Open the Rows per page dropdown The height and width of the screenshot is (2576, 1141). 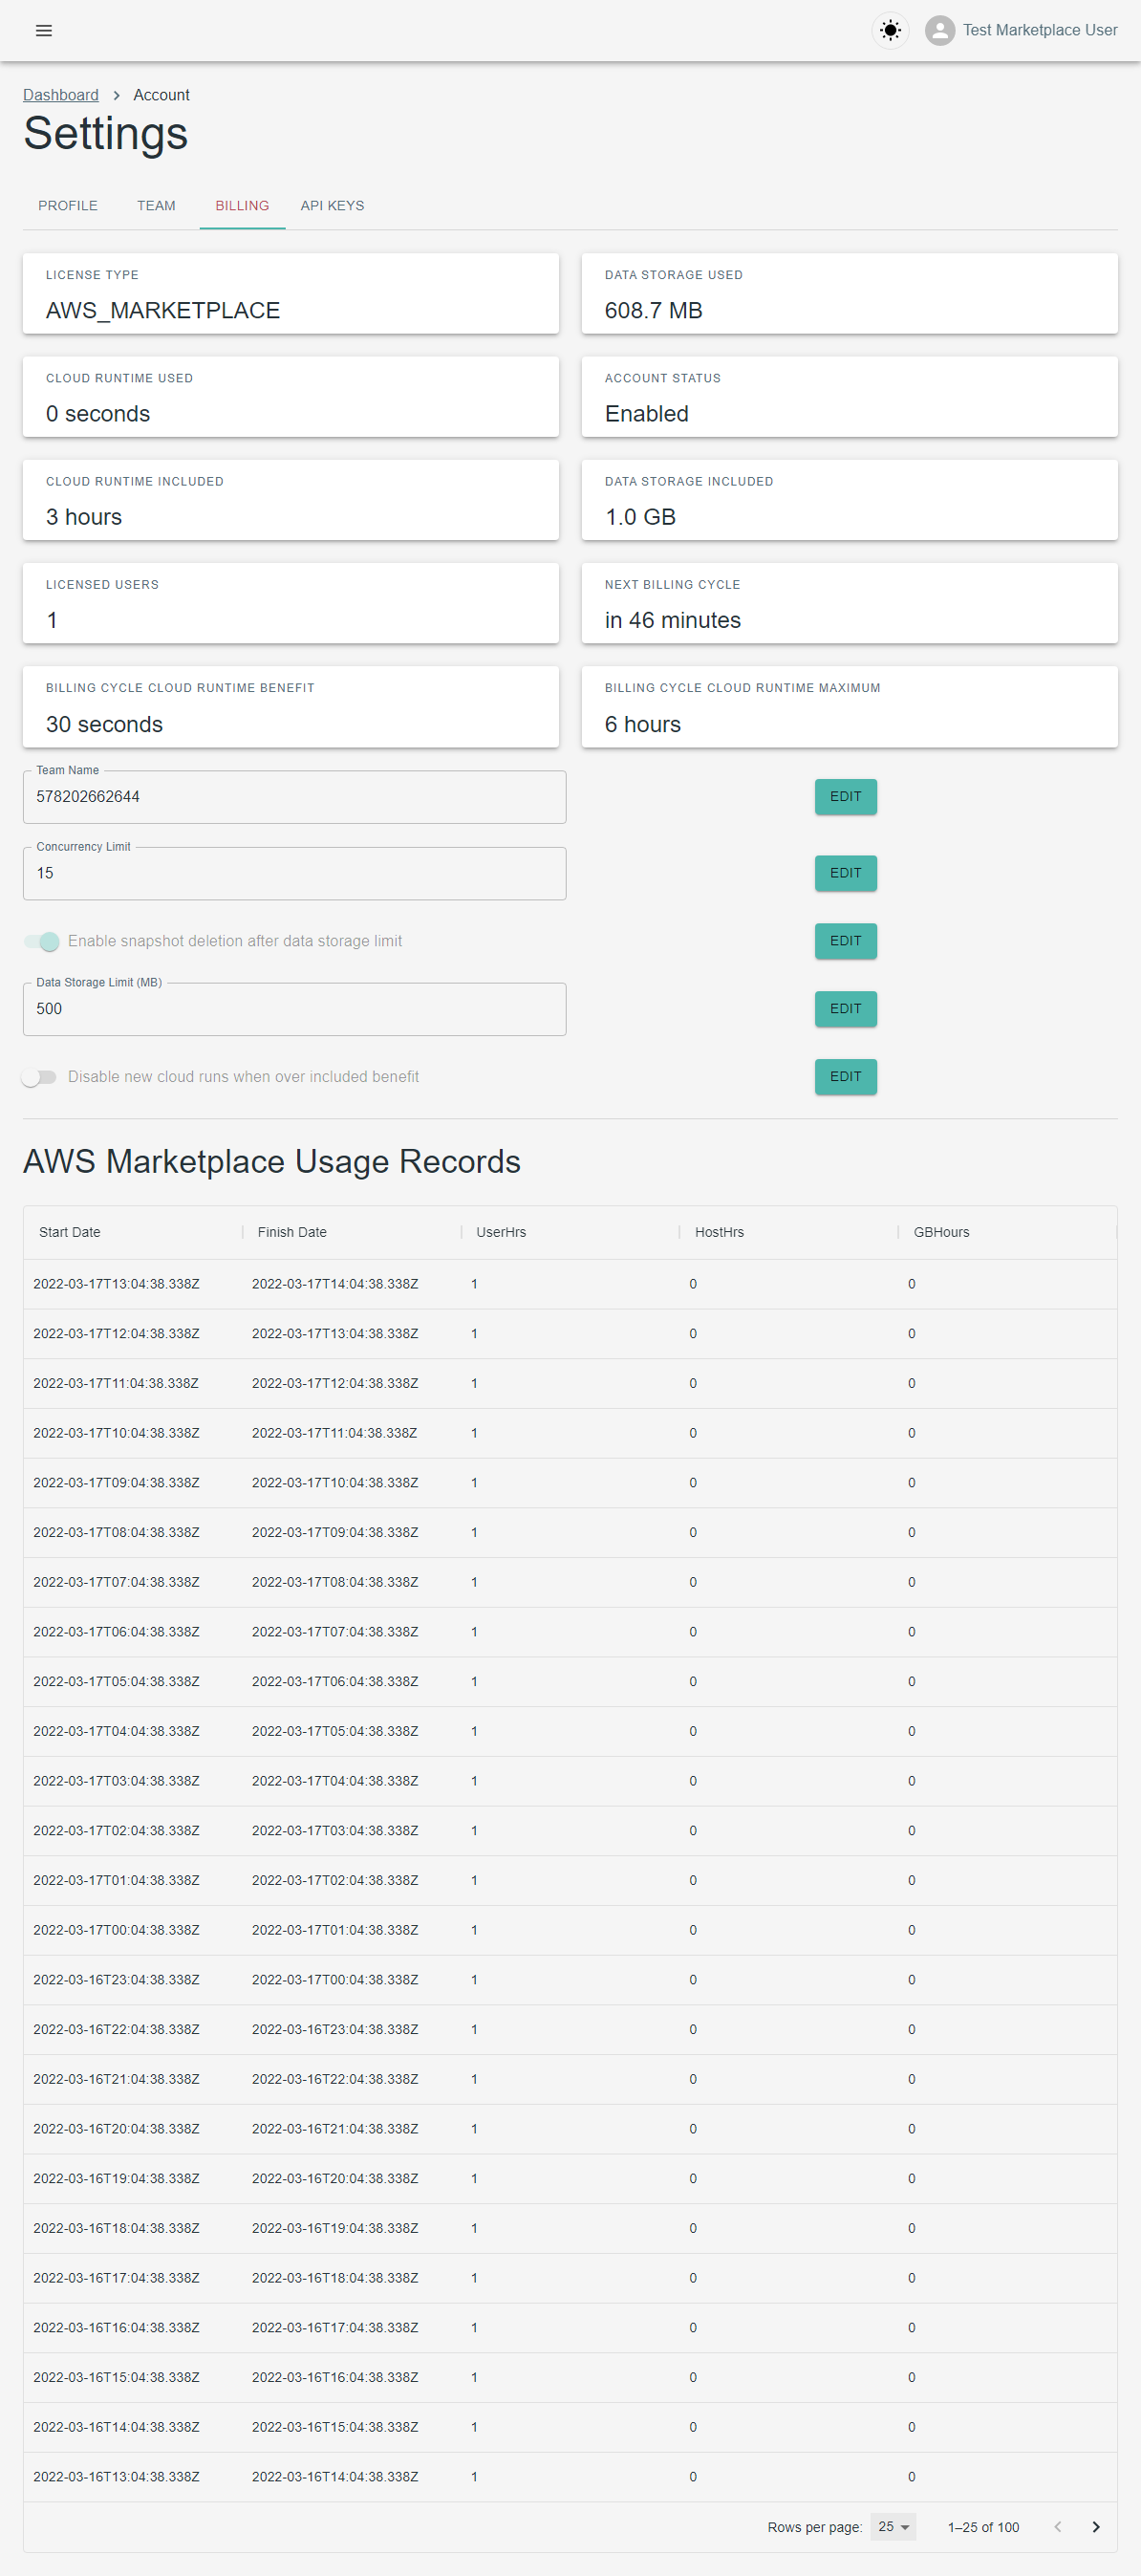(893, 2527)
